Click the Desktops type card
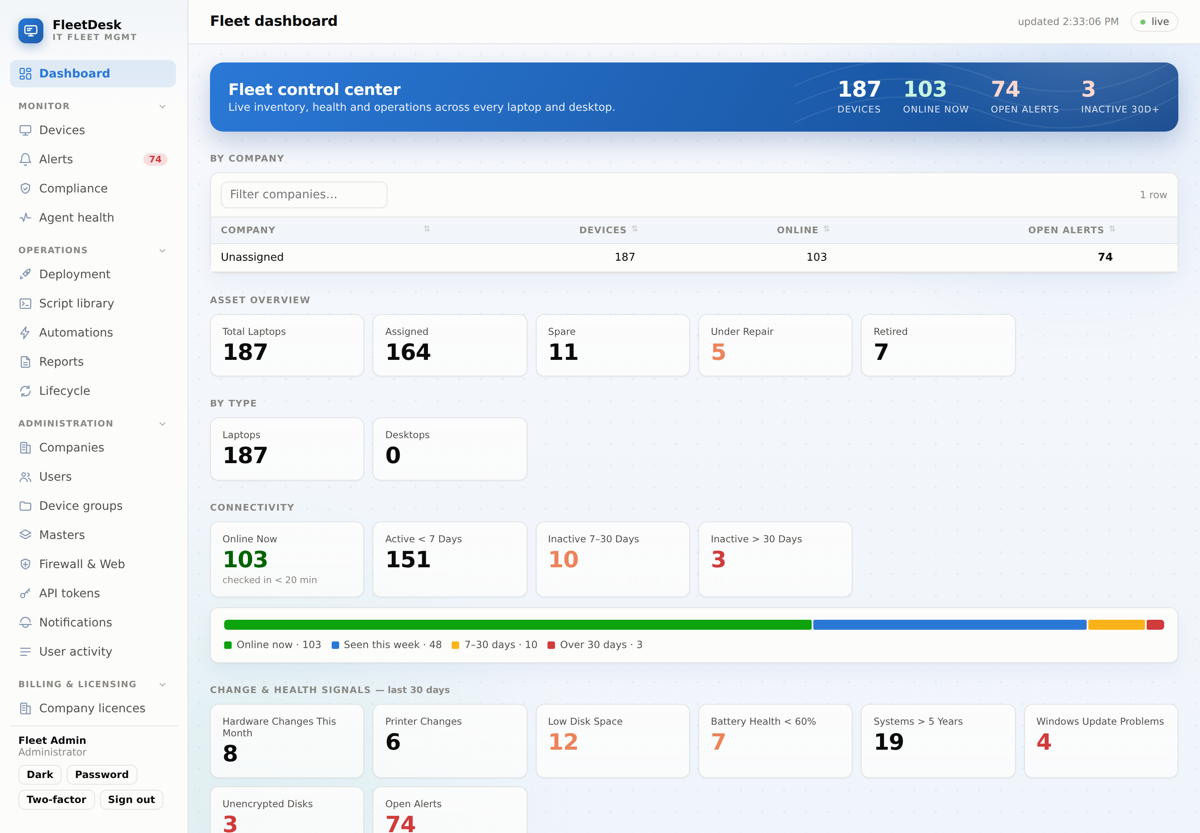Image resolution: width=1200 pixels, height=833 pixels. coord(450,449)
